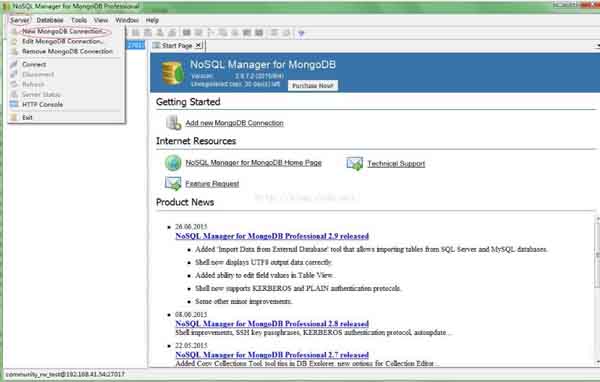Open the Professional 2.7 released news link

[x=272, y=354]
